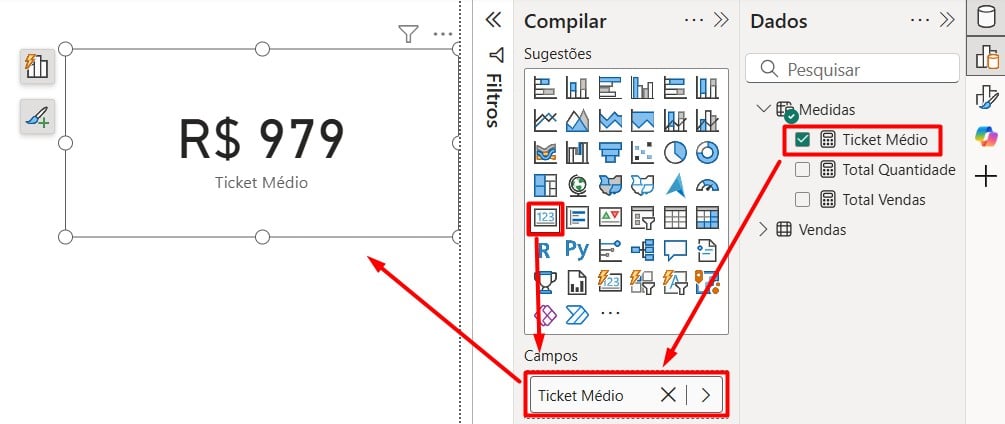This screenshot has height=424, width=1005.
Task: Select the Azure Maps arrow visual
Action: click(x=675, y=185)
